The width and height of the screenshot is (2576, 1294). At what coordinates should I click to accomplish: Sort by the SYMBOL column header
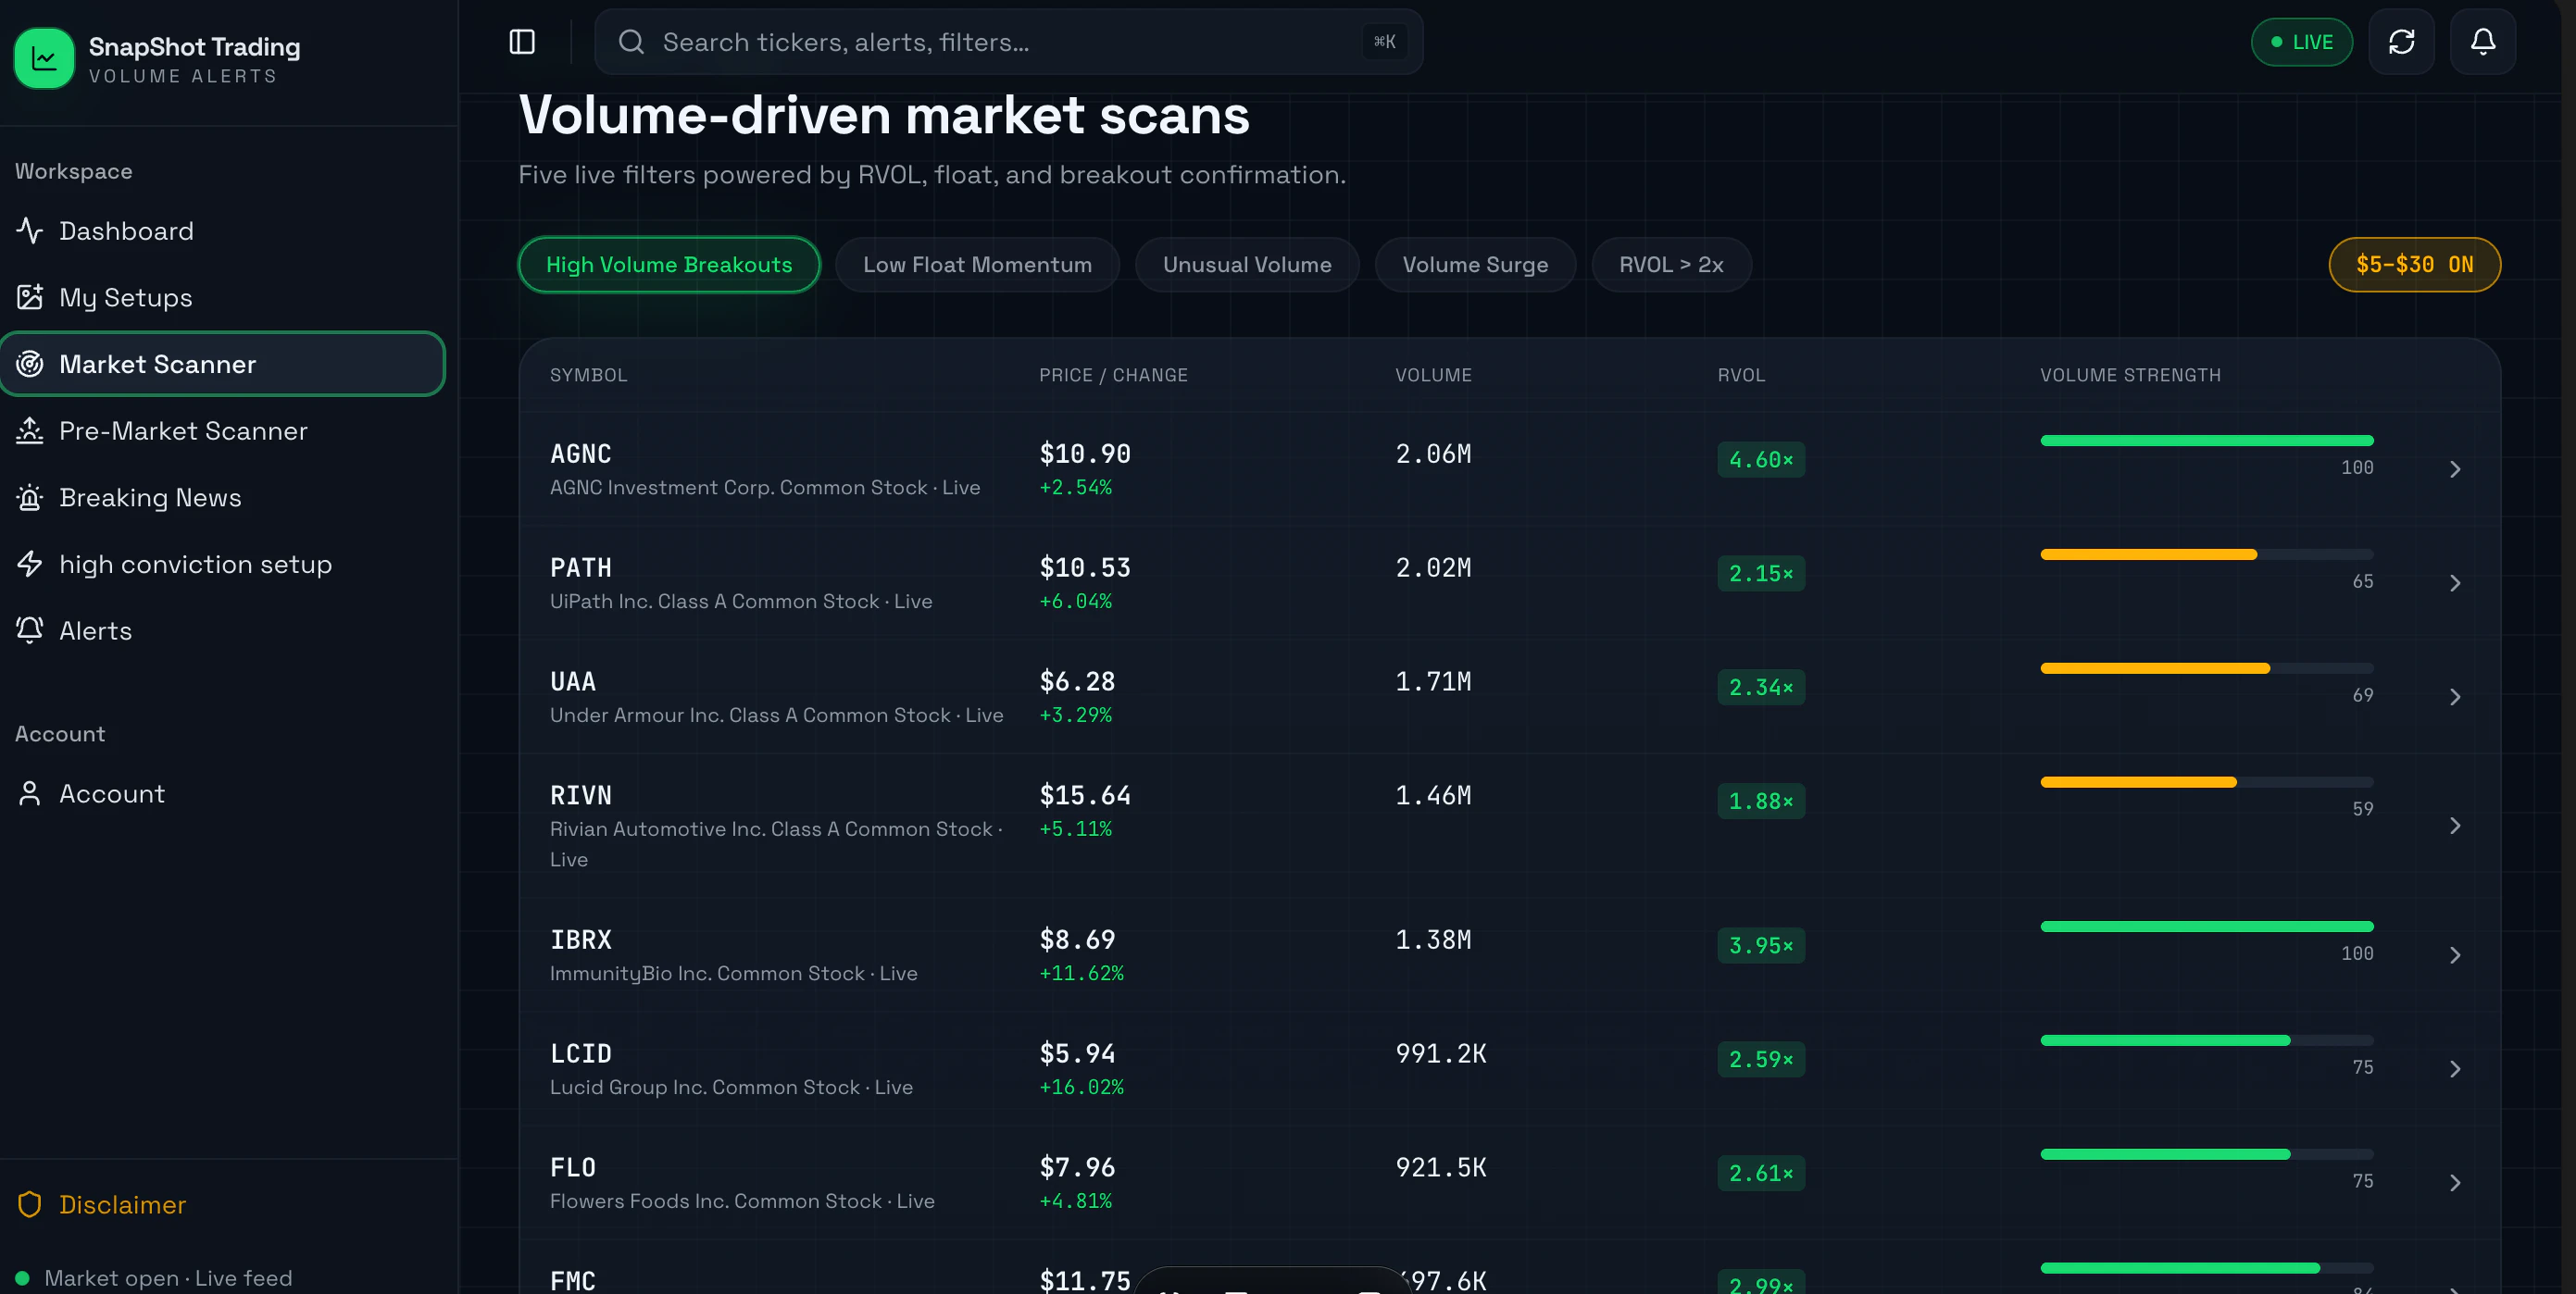click(588, 375)
